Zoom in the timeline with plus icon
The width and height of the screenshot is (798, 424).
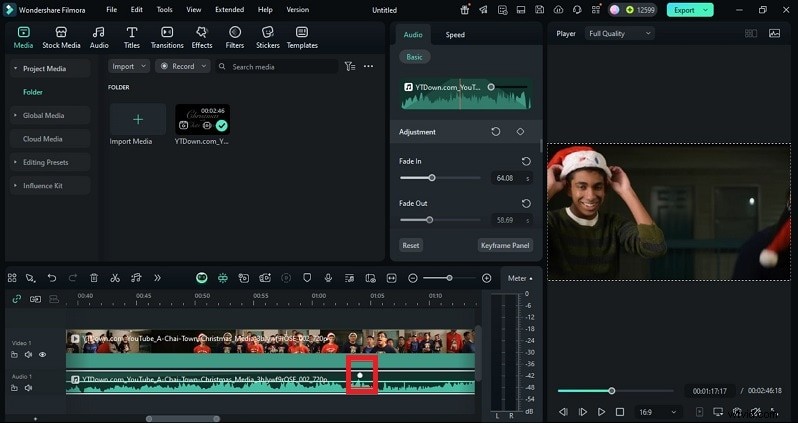pyautogui.click(x=487, y=278)
